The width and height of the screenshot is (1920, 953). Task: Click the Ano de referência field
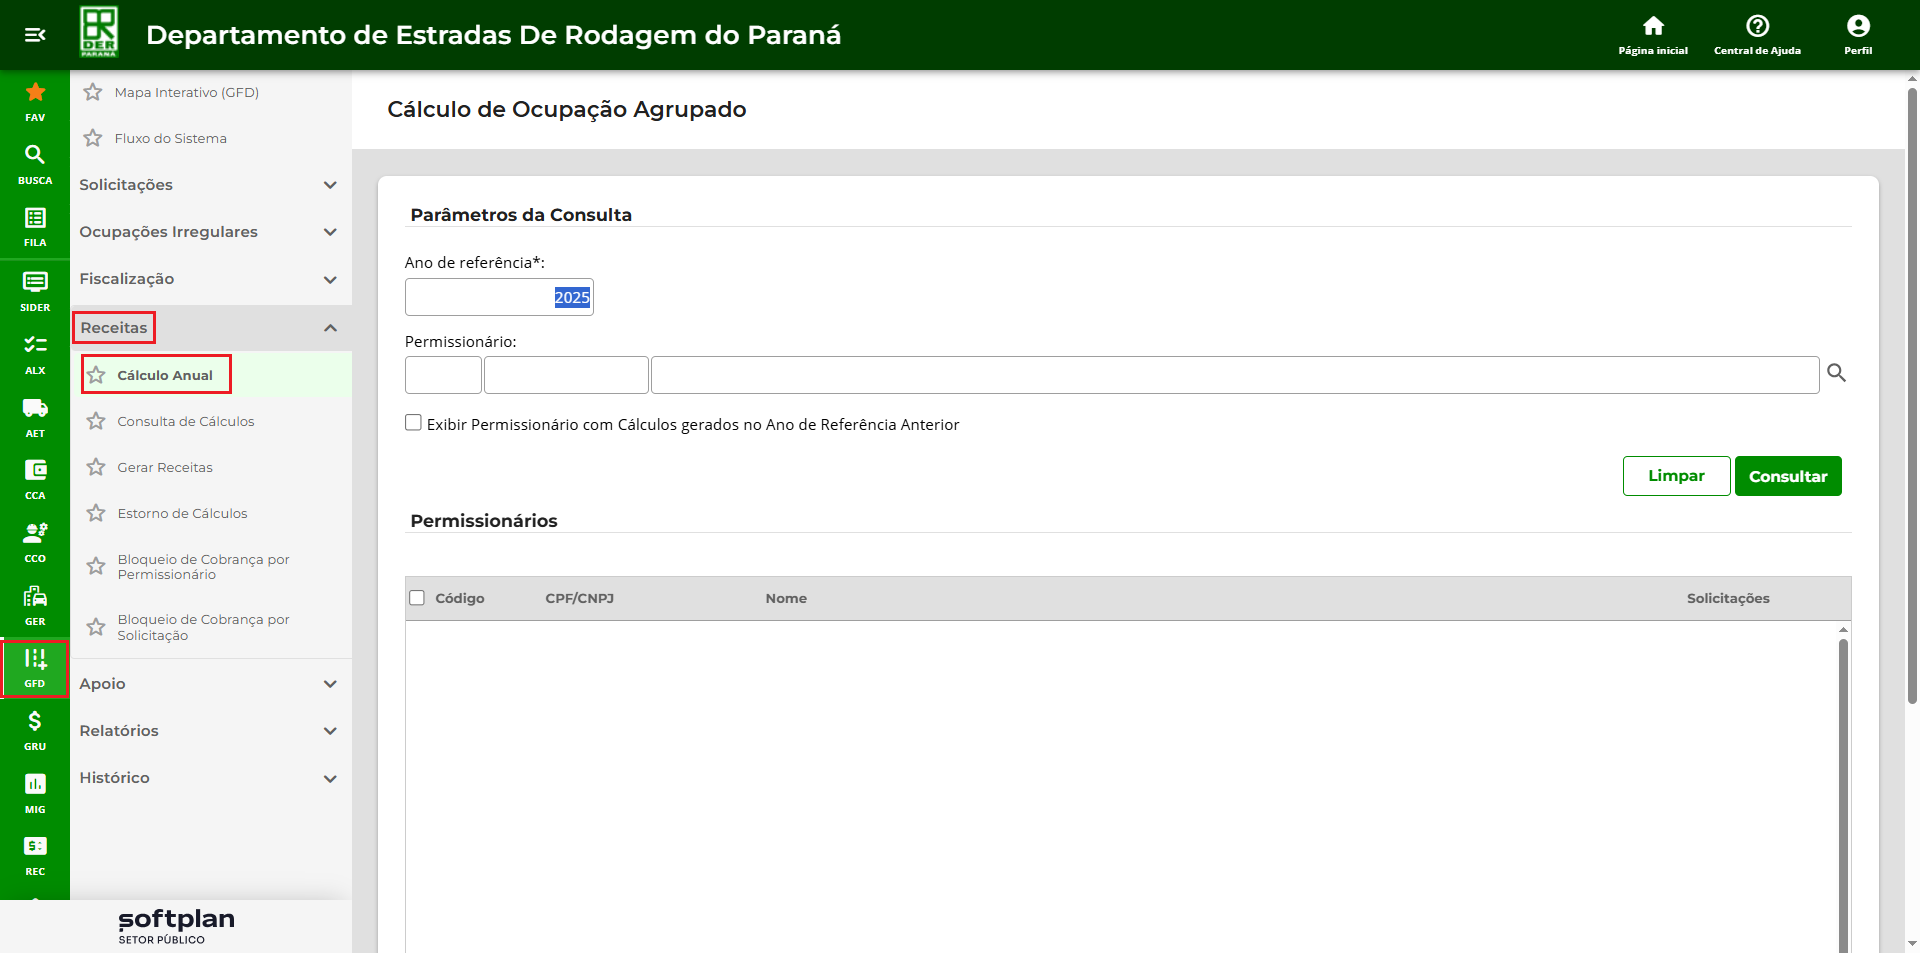click(499, 297)
